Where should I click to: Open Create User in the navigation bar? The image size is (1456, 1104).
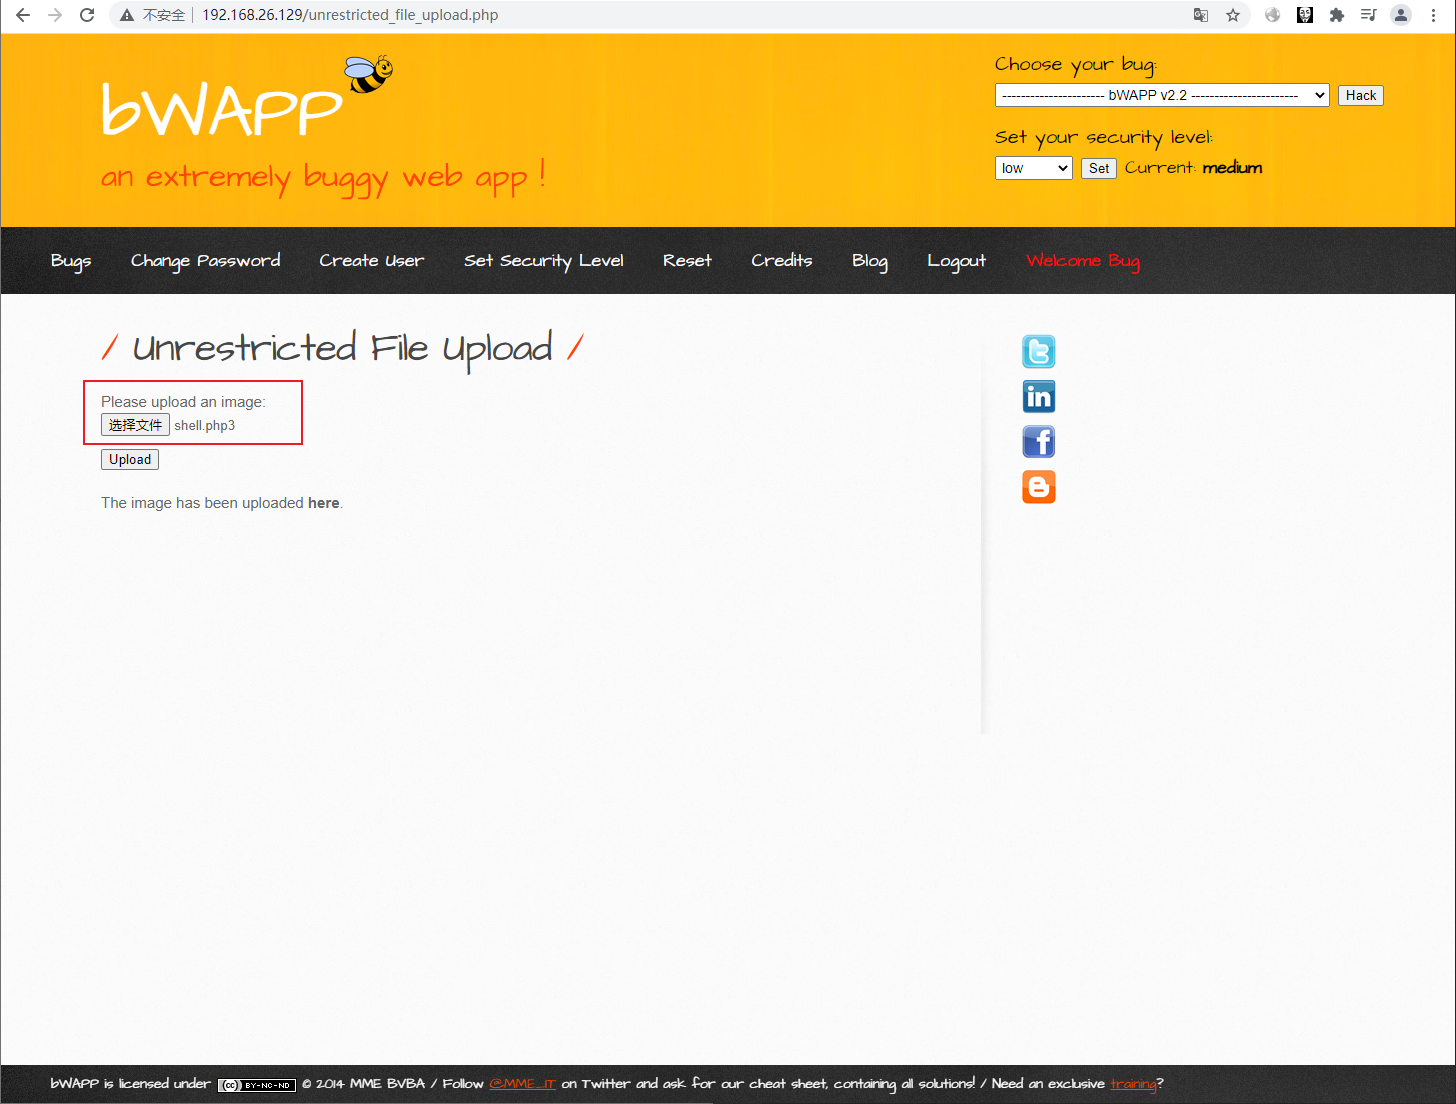pos(372,261)
